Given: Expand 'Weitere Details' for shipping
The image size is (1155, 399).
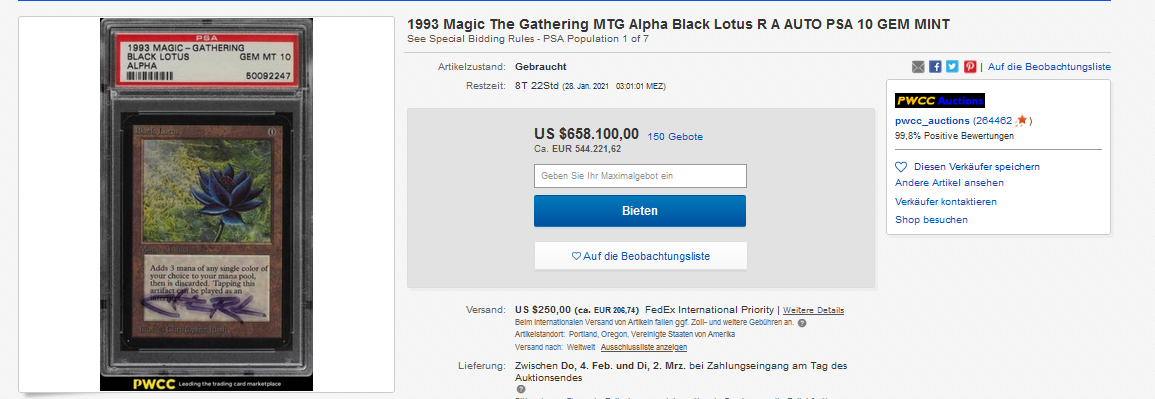Looking at the screenshot, I should [813, 311].
